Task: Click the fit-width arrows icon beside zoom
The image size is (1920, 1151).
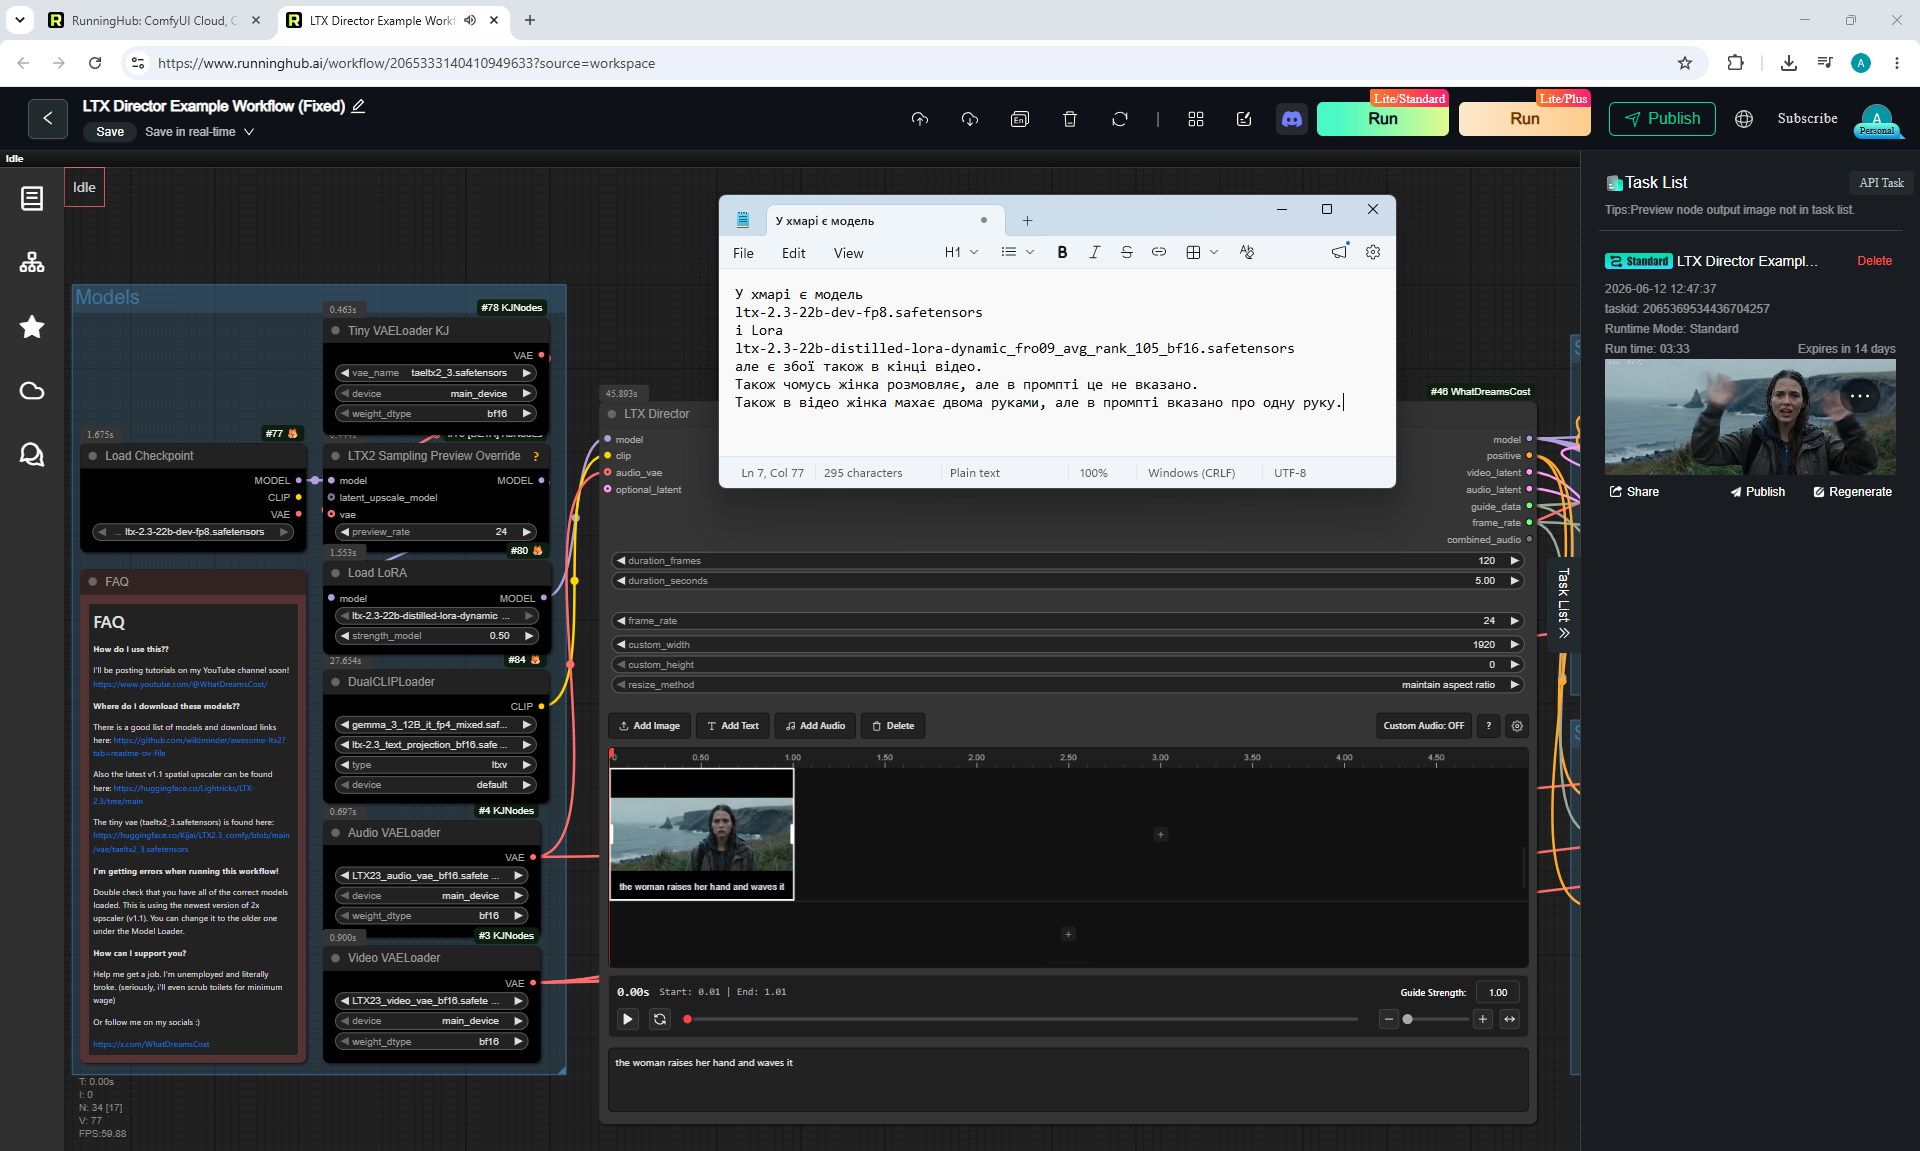Action: [1510, 1019]
